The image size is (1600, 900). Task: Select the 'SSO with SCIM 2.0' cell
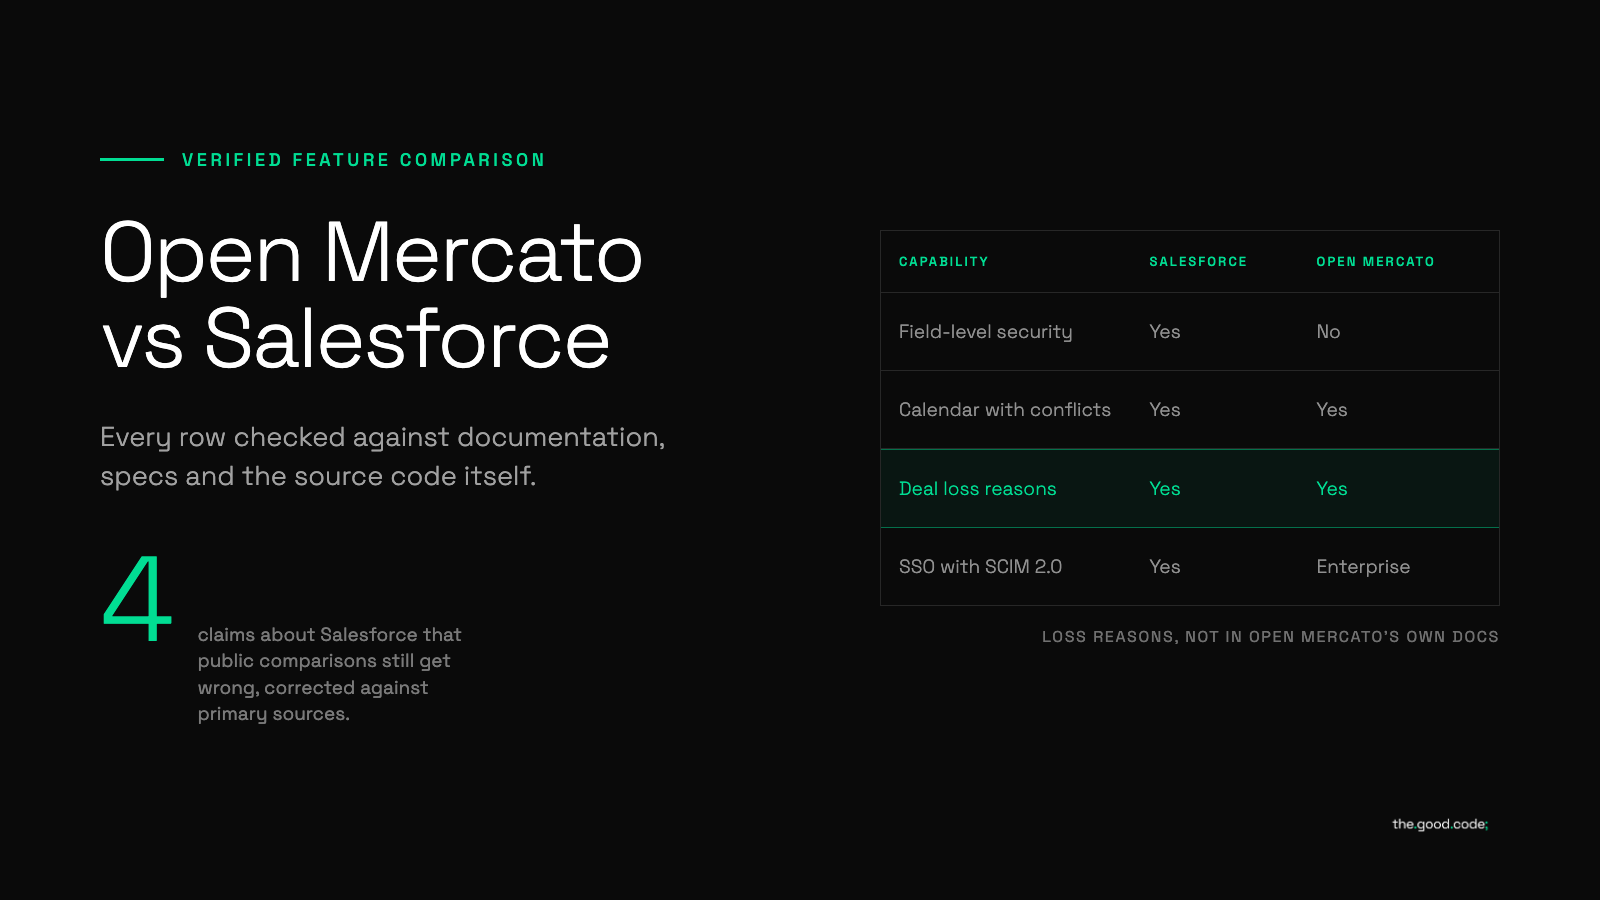pyautogui.click(x=980, y=567)
